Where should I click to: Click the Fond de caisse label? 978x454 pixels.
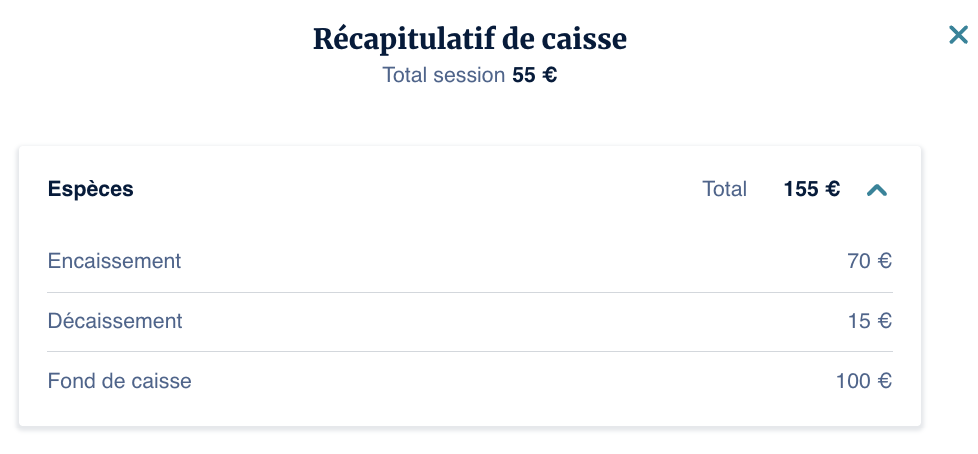click(x=119, y=381)
